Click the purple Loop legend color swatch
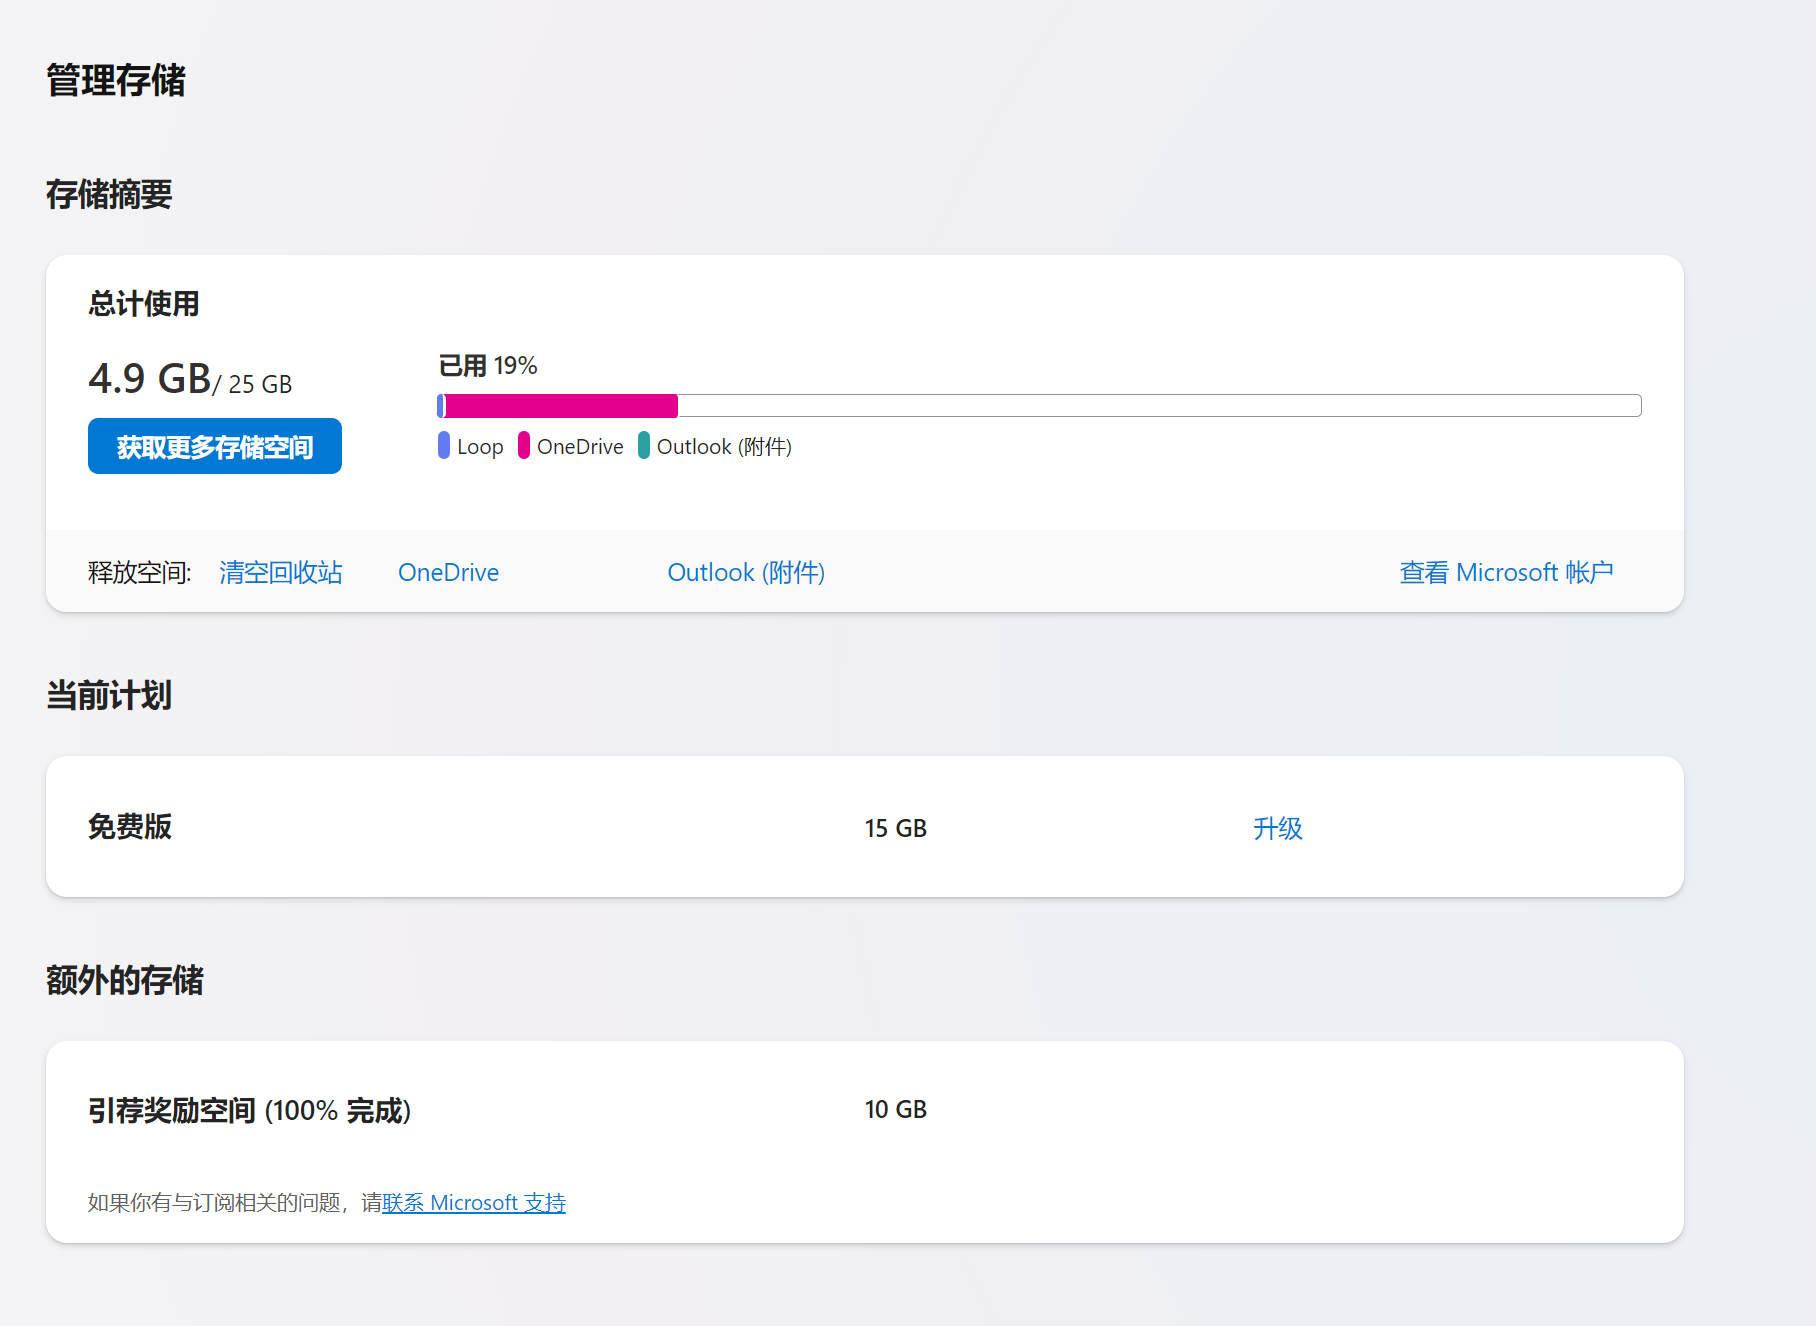This screenshot has height=1326, width=1816. (444, 446)
